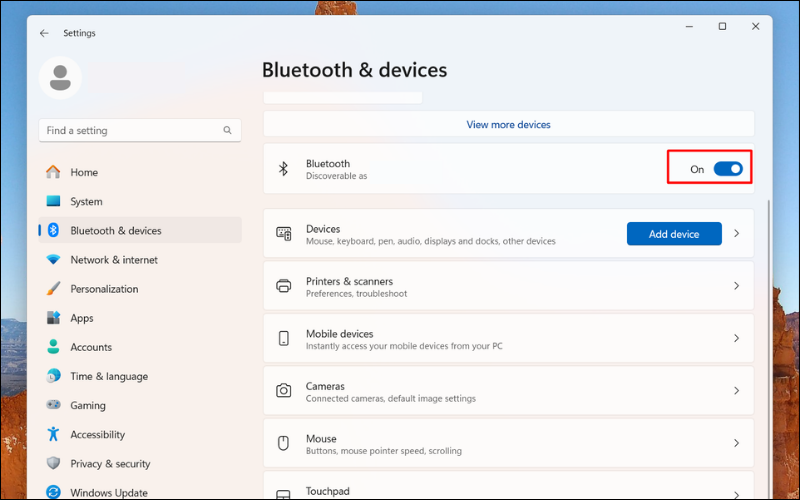This screenshot has height=500, width=800.
Task: Click the System monitor icon
Action: [53, 201]
